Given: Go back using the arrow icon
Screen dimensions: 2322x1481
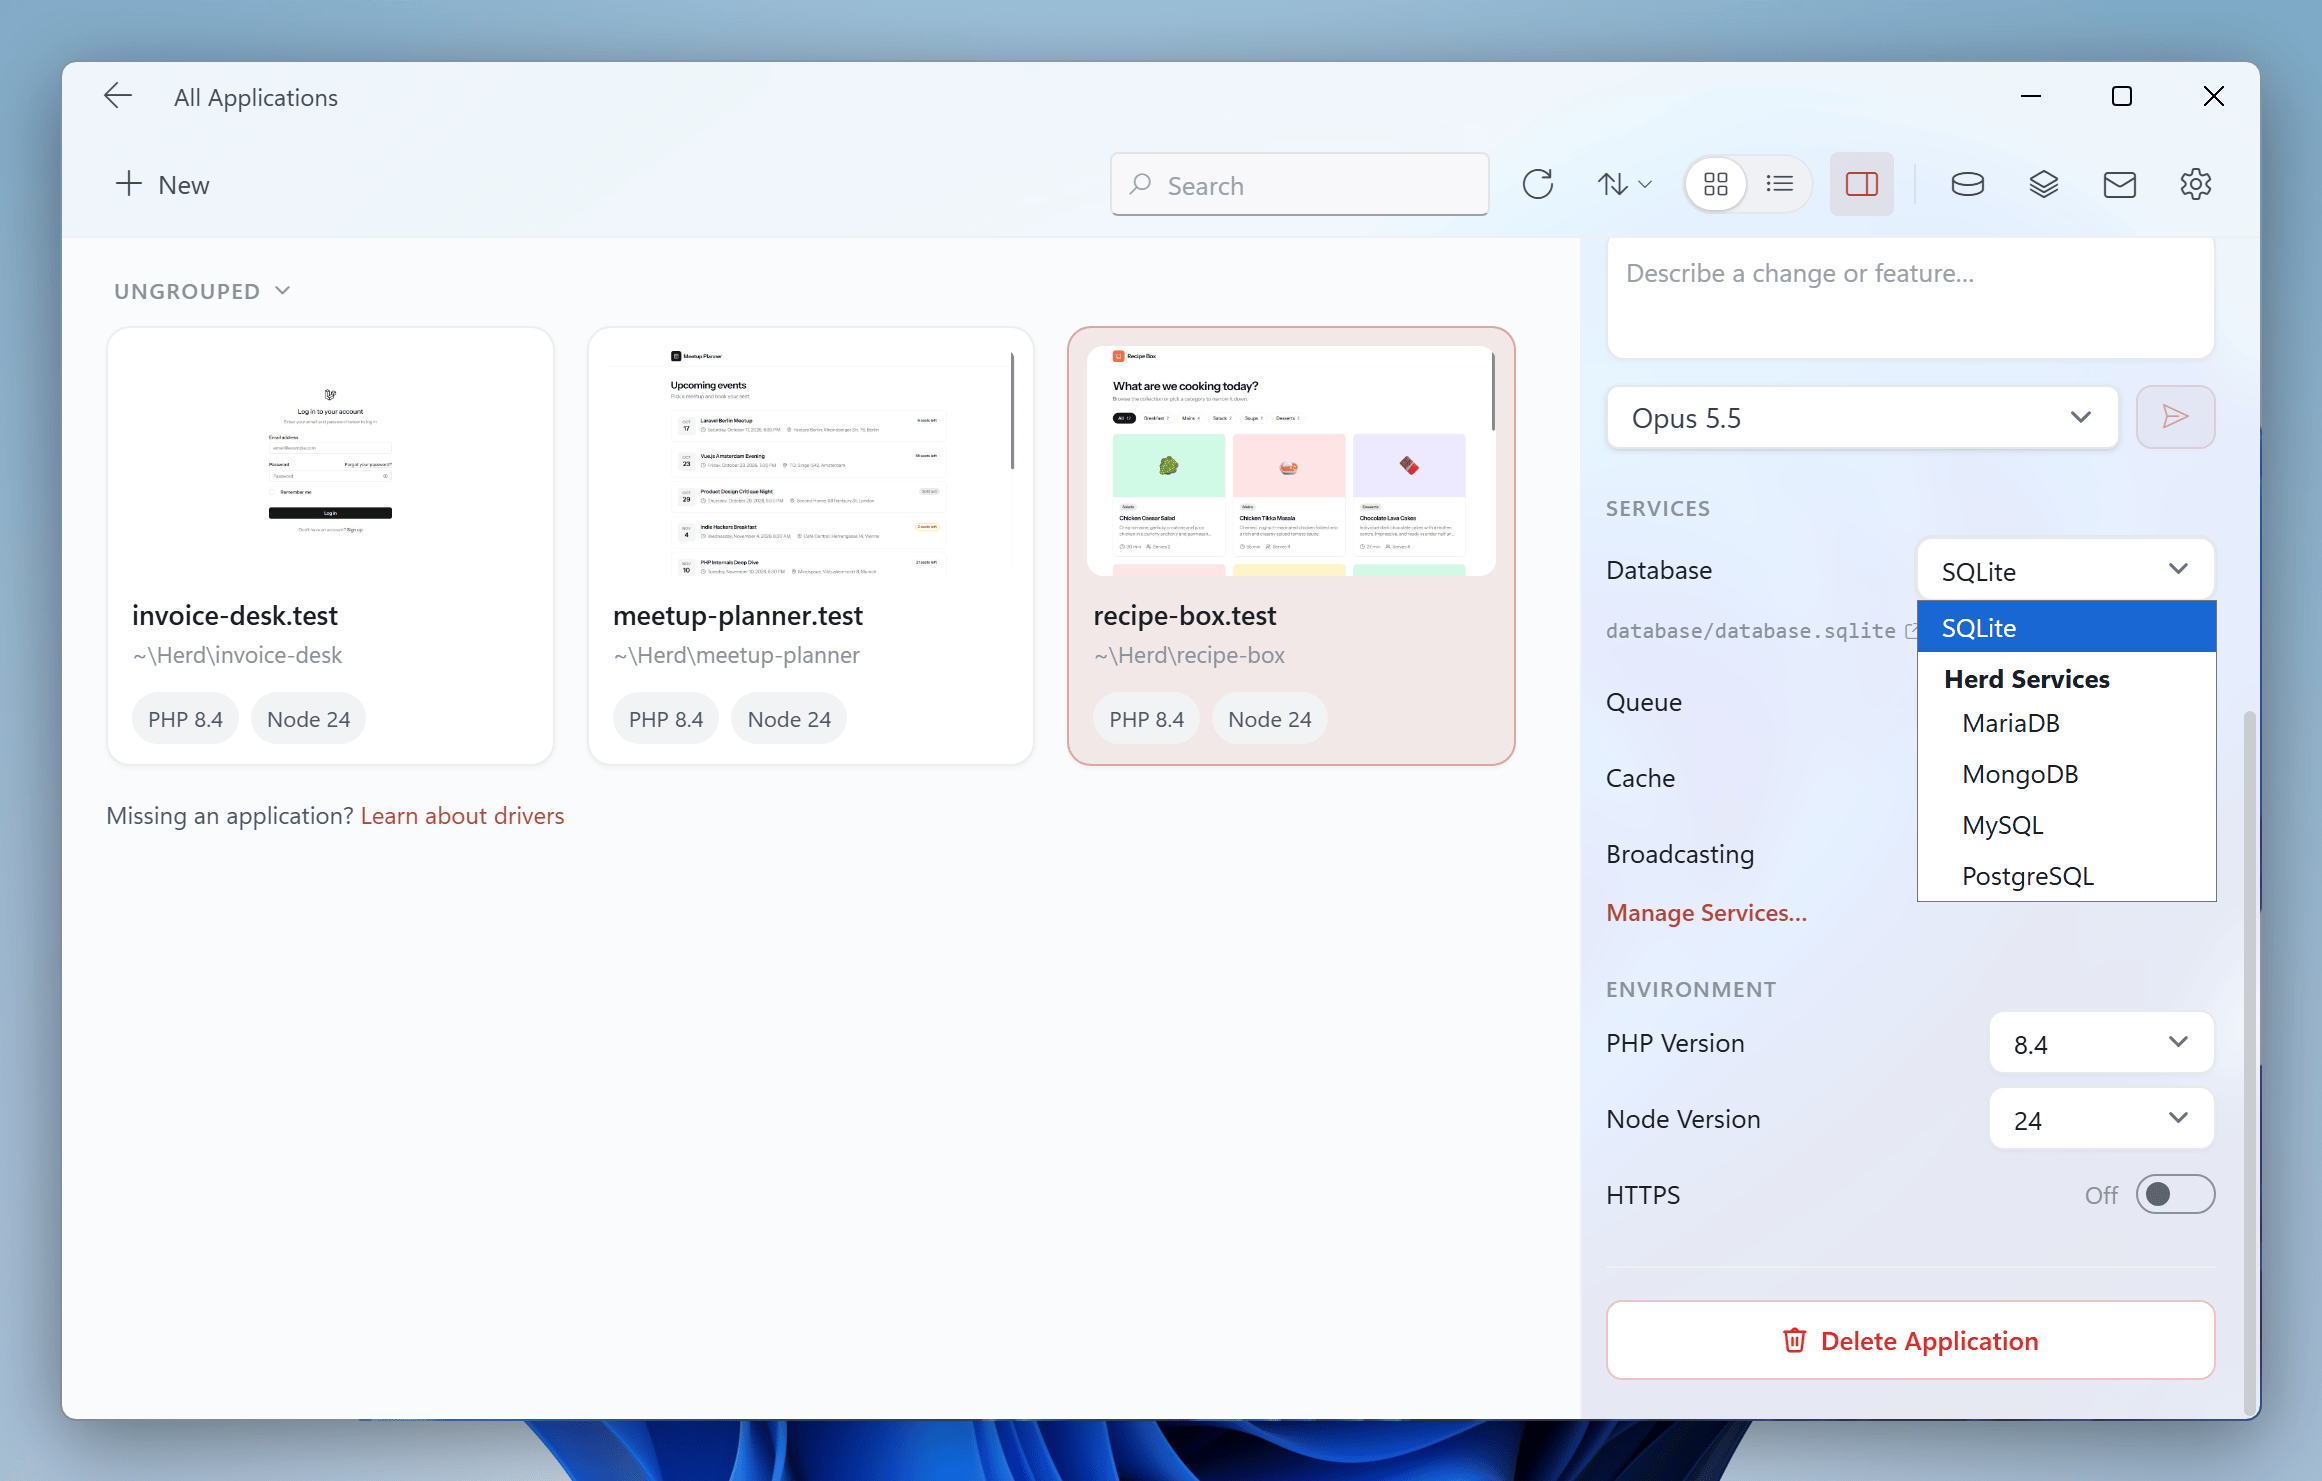Looking at the screenshot, I should point(118,96).
